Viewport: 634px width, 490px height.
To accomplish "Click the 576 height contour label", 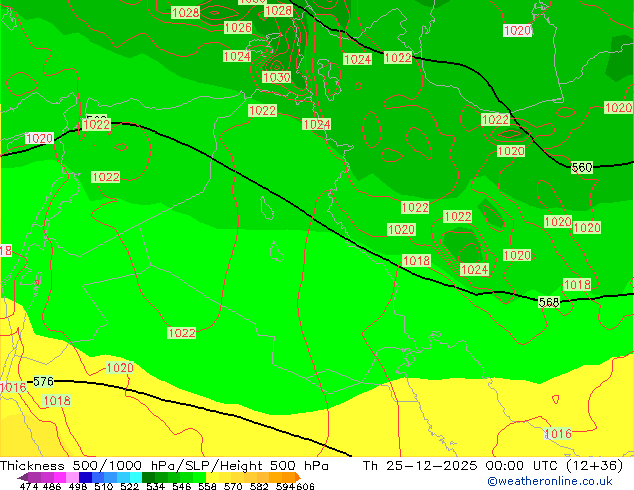I will click(43, 381).
